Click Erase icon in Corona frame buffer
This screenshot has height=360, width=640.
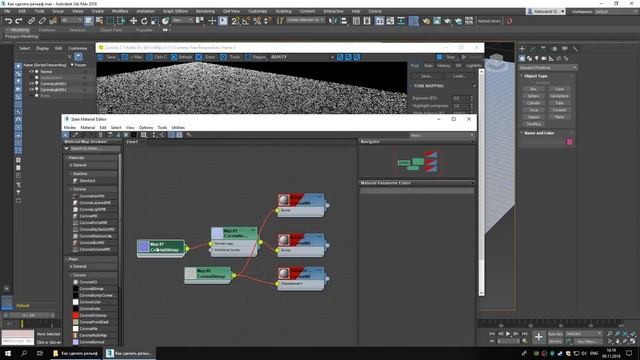pyautogui.click(x=199, y=57)
